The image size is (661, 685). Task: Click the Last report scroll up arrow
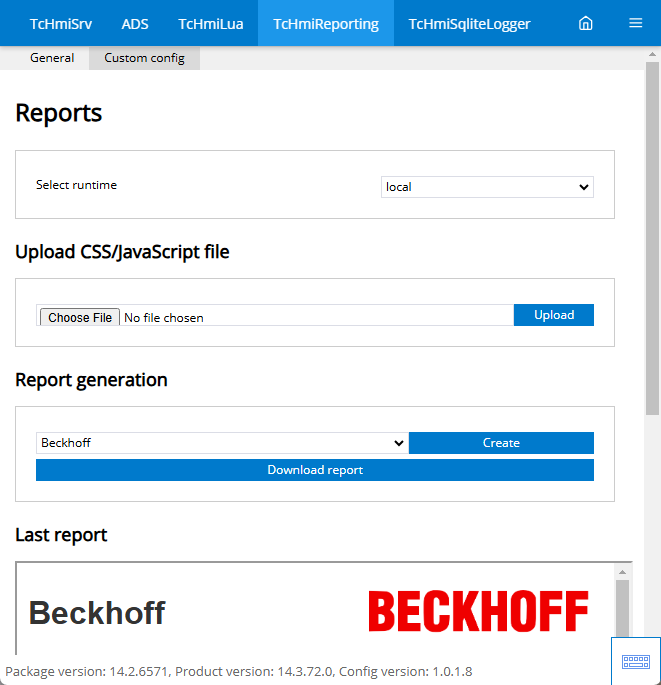[623, 572]
